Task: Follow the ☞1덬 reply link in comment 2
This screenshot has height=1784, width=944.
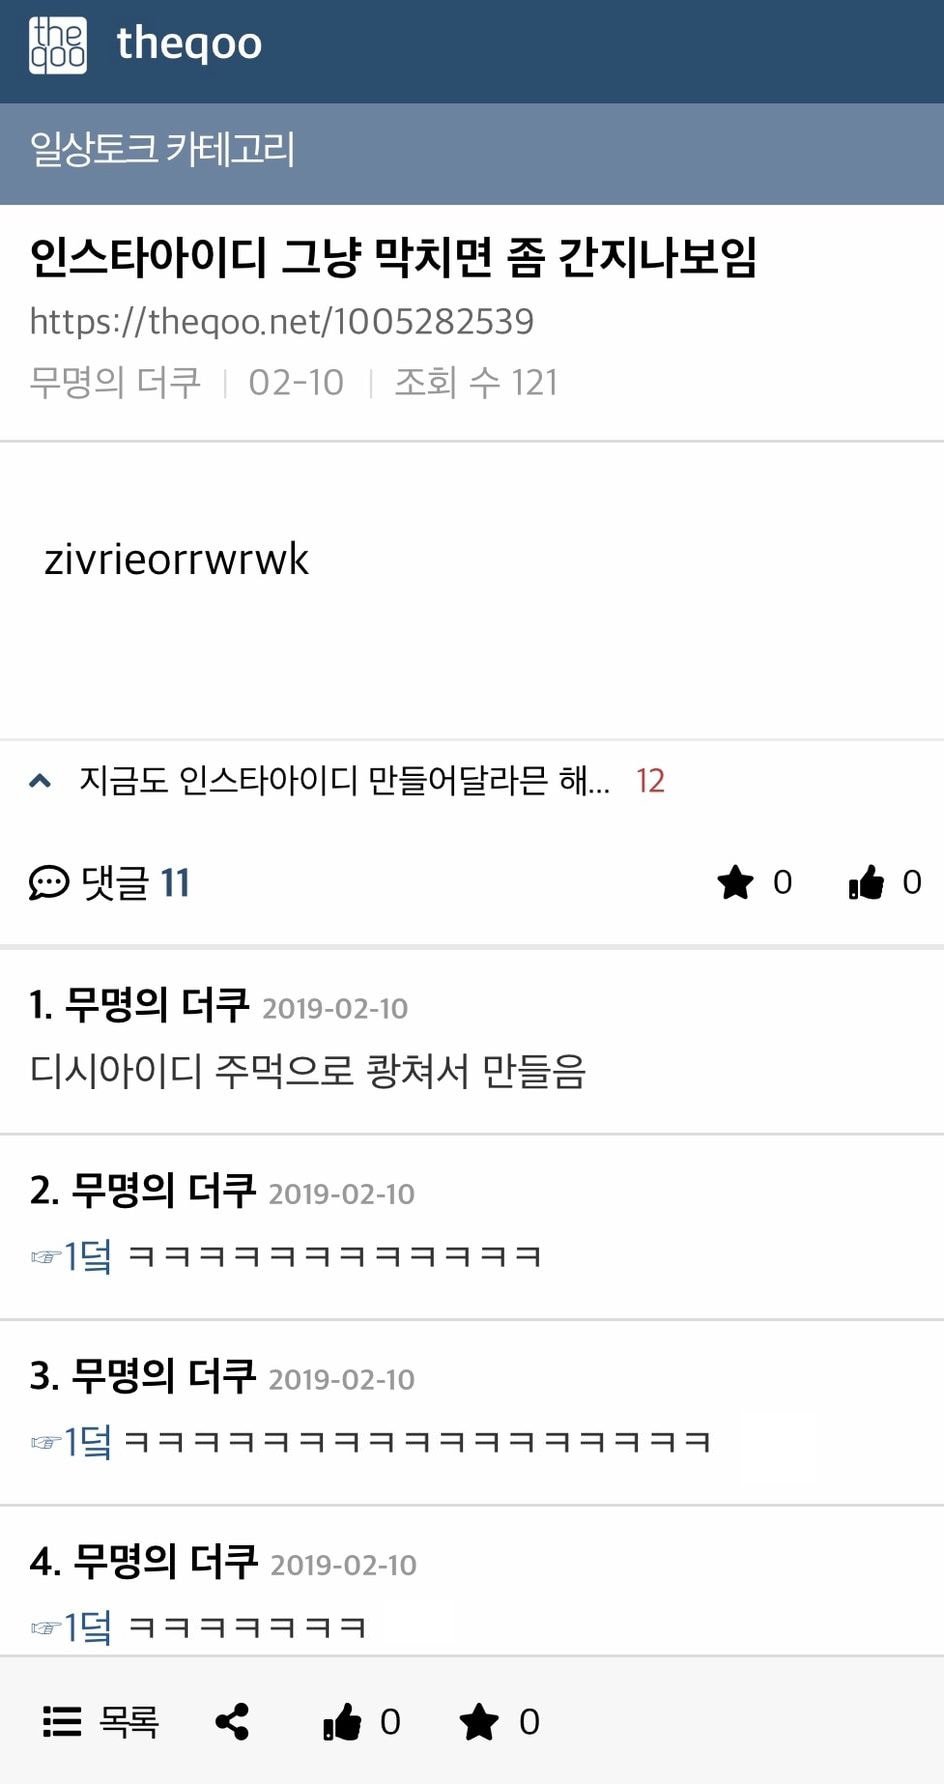Action: pyautogui.click(x=71, y=1256)
